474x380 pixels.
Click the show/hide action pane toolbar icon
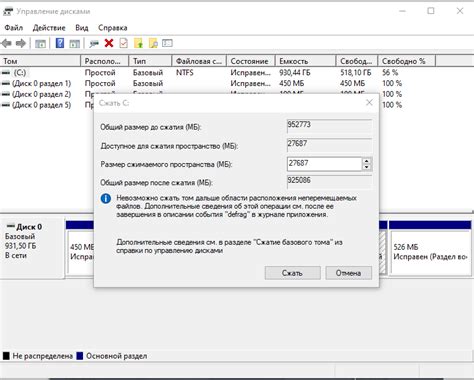tap(74, 43)
